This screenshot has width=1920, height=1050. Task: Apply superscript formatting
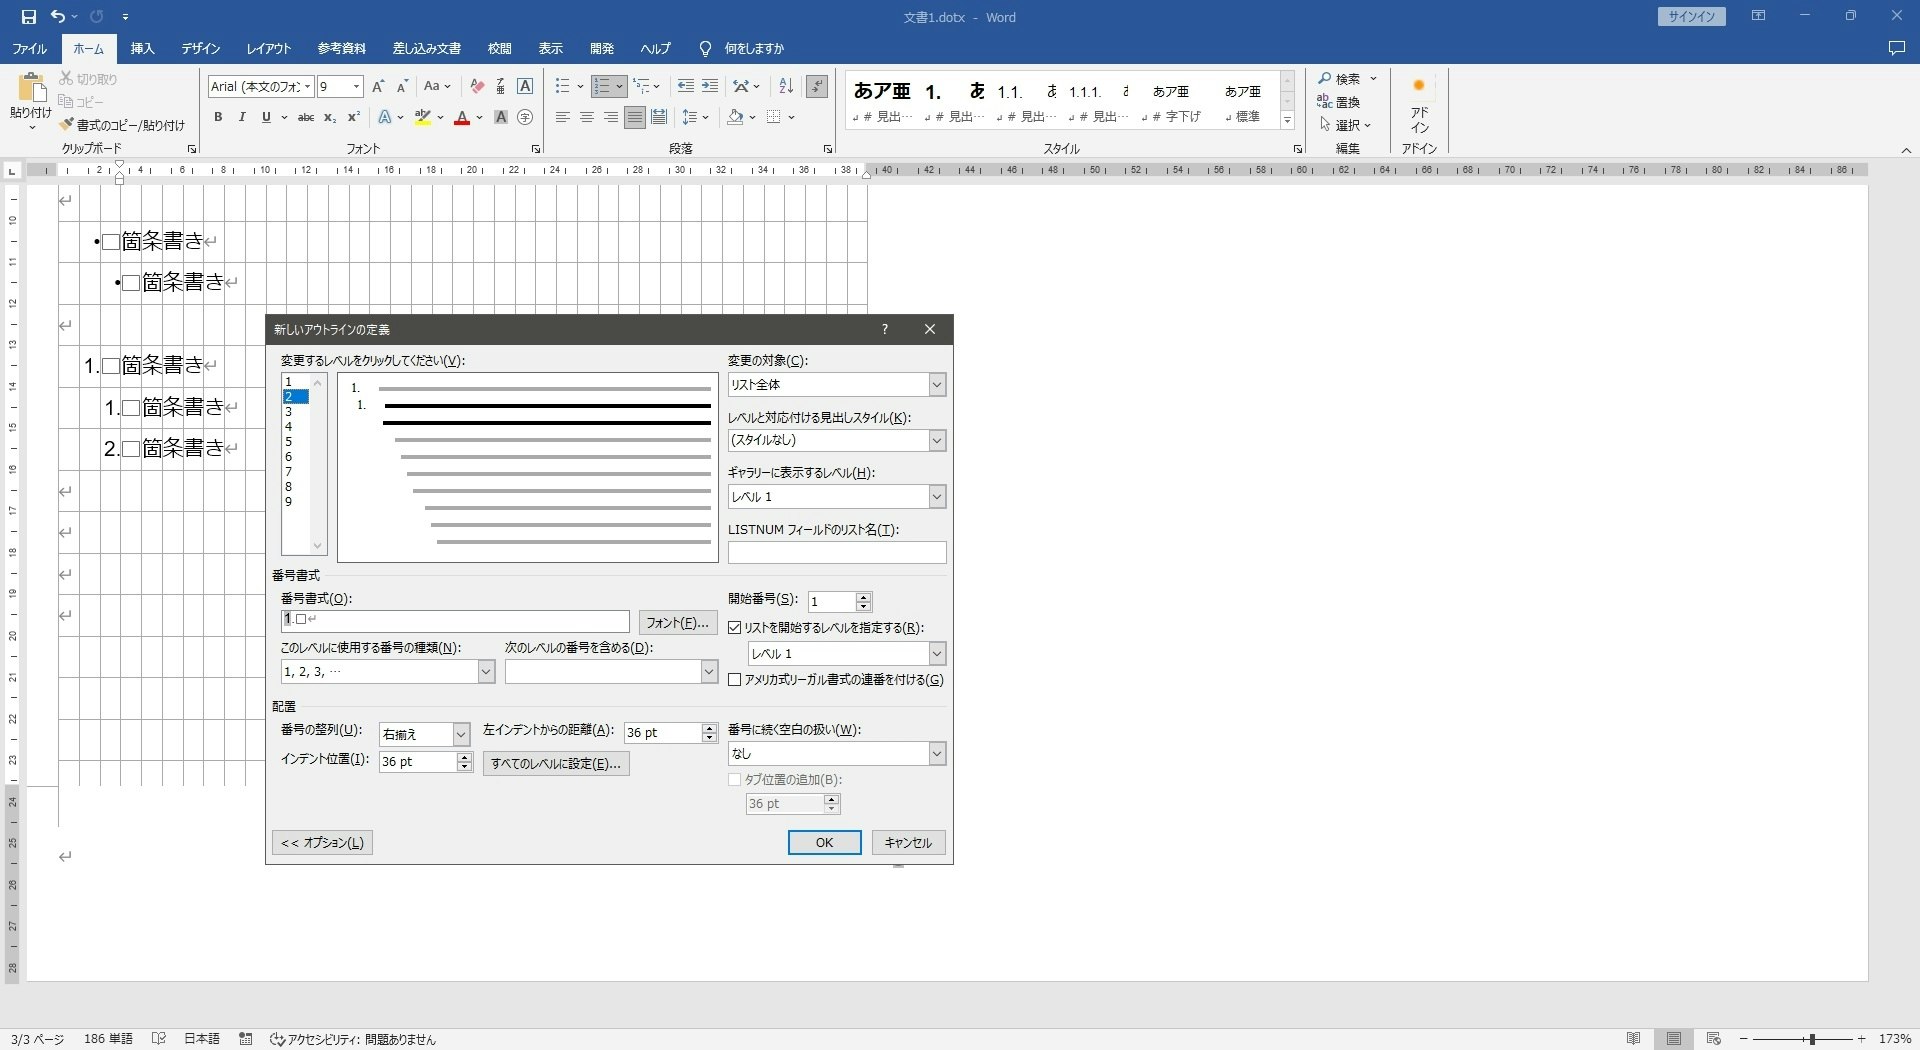point(353,117)
